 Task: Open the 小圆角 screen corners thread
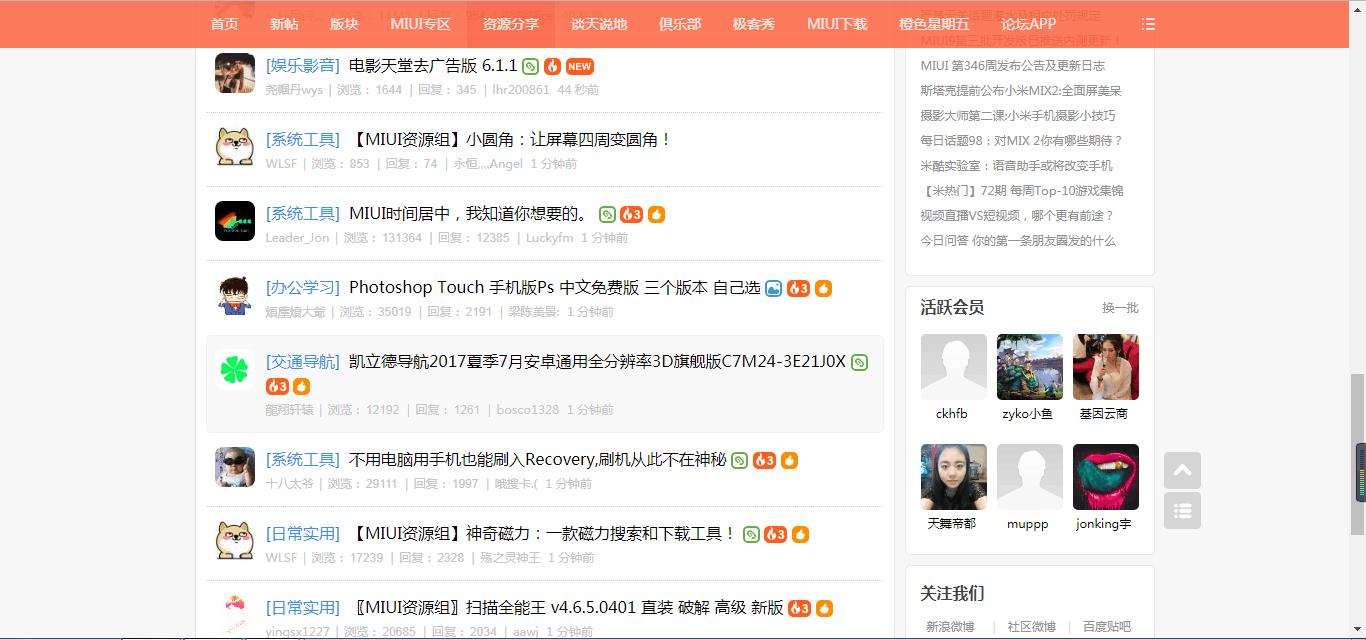(510, 139)
